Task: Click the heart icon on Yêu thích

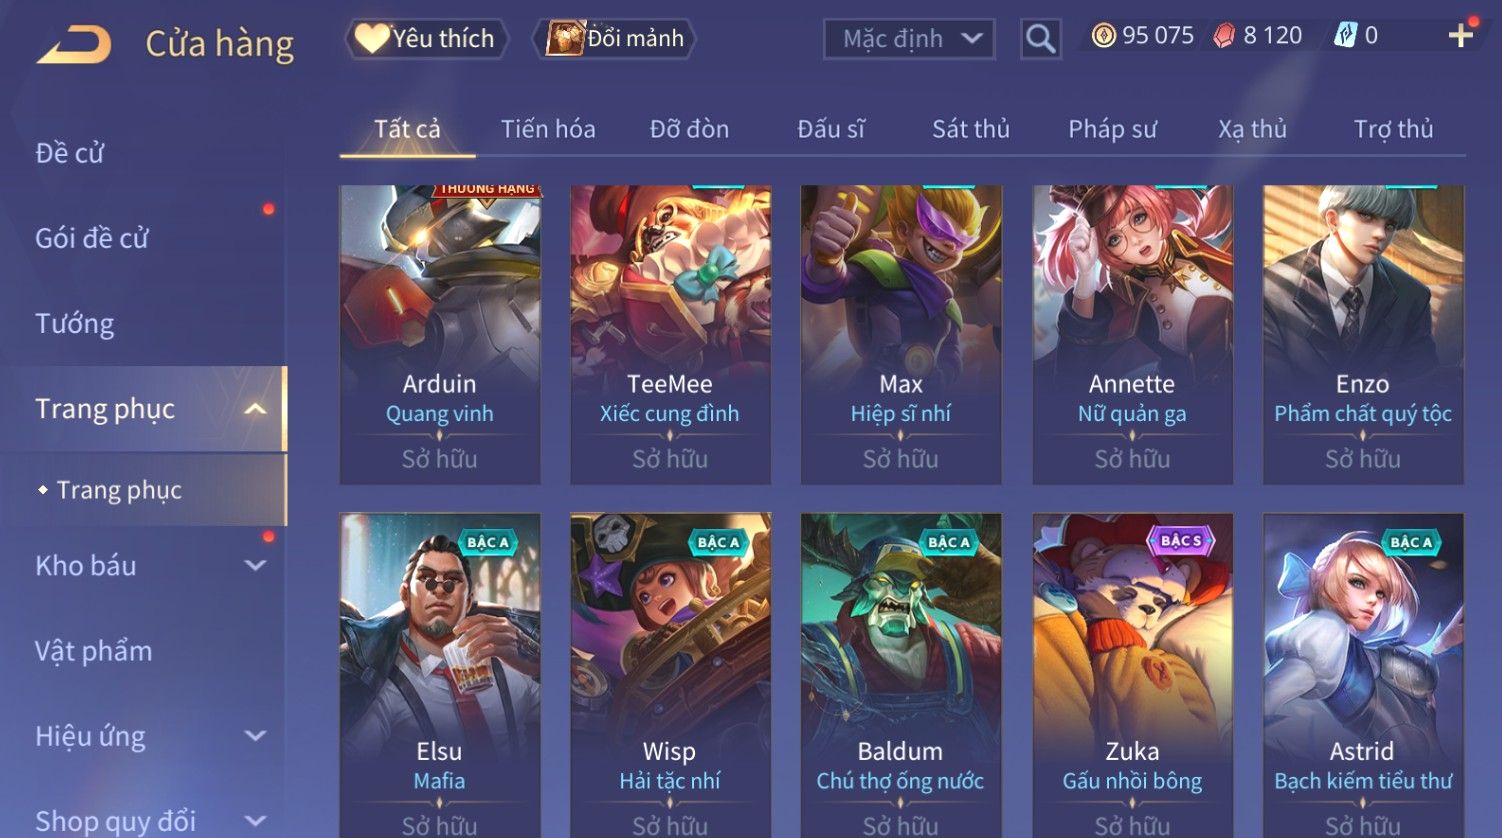Action: (371, 39)
